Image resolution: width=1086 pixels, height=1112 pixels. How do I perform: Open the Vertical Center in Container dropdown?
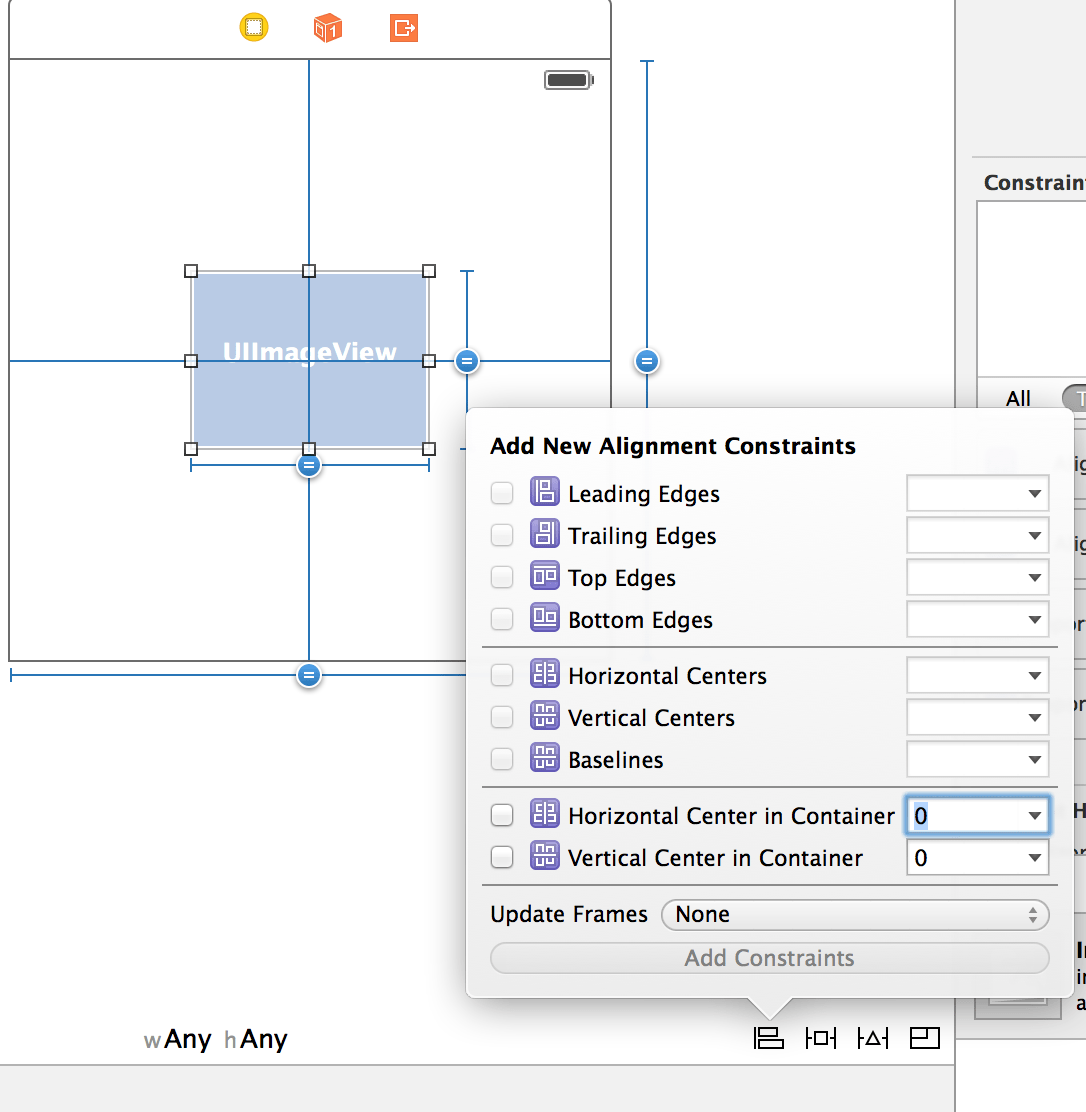[x=1034, y=857]
